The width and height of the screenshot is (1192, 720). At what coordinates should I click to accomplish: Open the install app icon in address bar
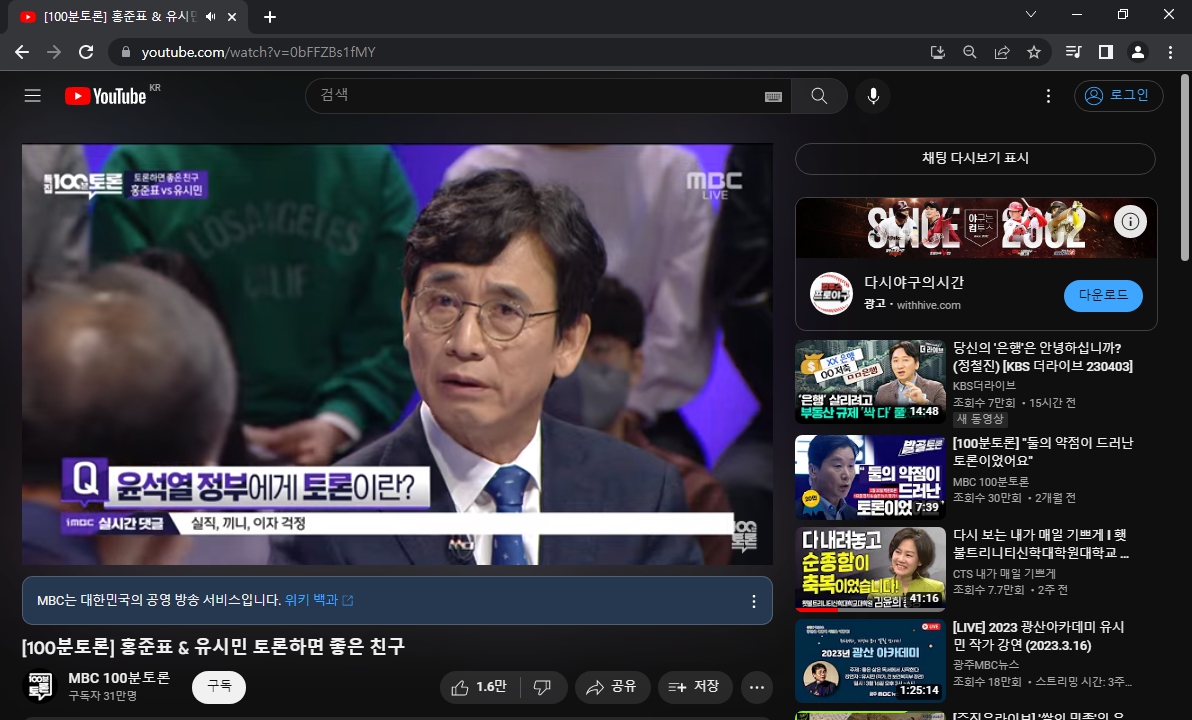point(937,52)
